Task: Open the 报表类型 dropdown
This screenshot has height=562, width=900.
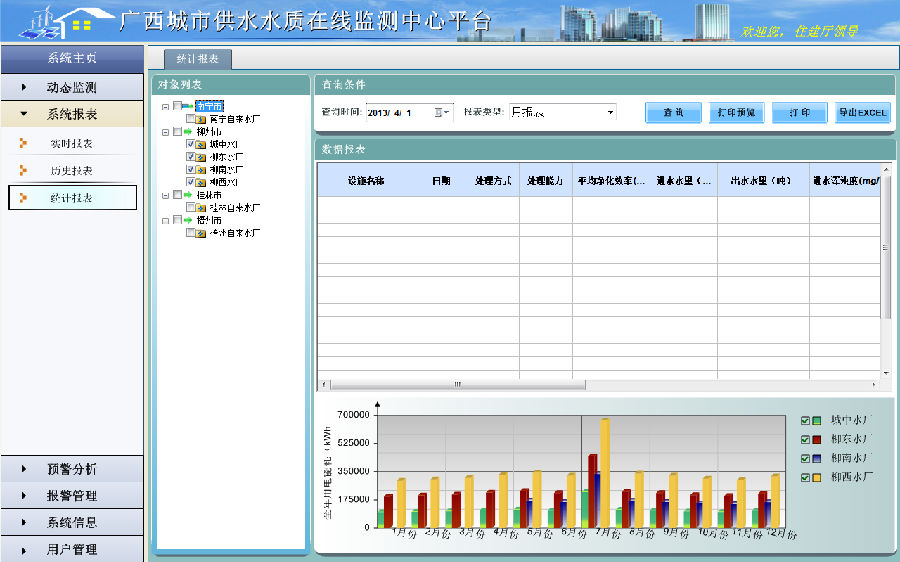Action: (x=610, y=113)
